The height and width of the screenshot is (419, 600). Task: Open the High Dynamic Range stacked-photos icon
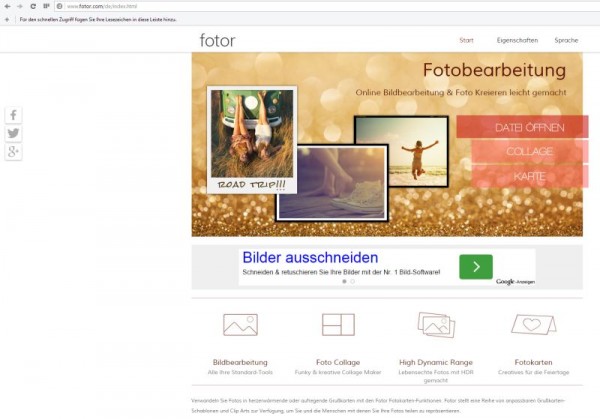tap(435, 325)
